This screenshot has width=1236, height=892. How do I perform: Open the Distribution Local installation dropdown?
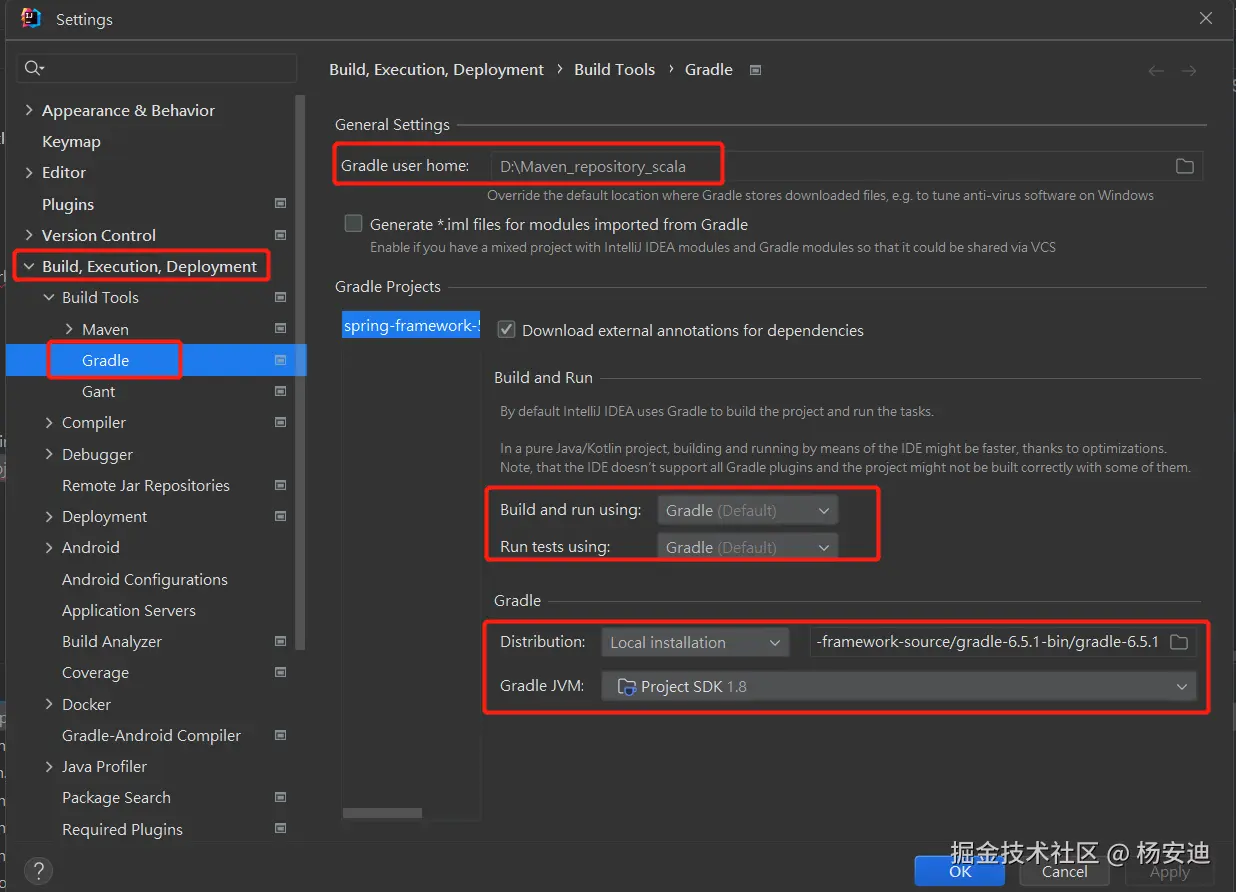[696, 642]
